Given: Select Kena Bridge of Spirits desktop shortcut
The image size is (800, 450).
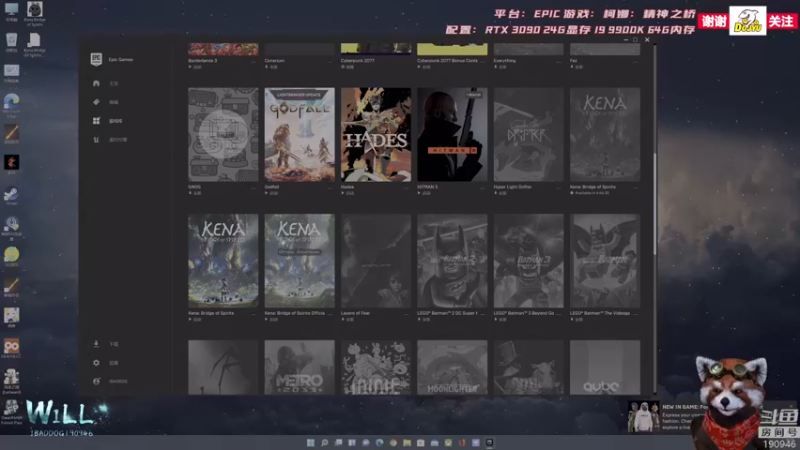Looking at the screenshot, I should click(x=35, y=13).
